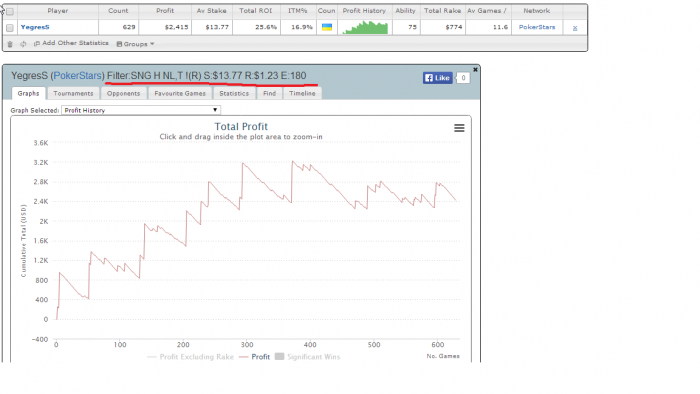Image resolution: width=700 pixels, height=394 pixels.
Task: Switch to the Timeline tab
Action: click(302, 93)
